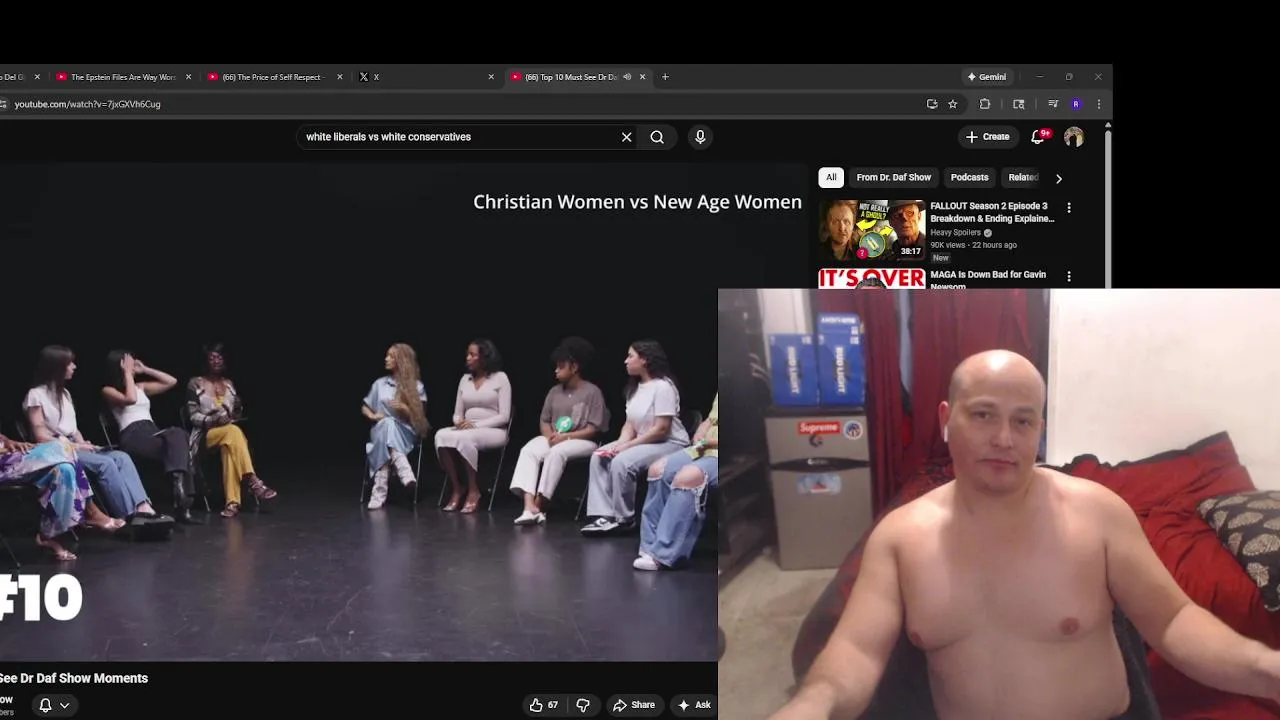This screenshot has height=720, width=1280.
Task: Click the Ask AI button
Action: [694, 705]
